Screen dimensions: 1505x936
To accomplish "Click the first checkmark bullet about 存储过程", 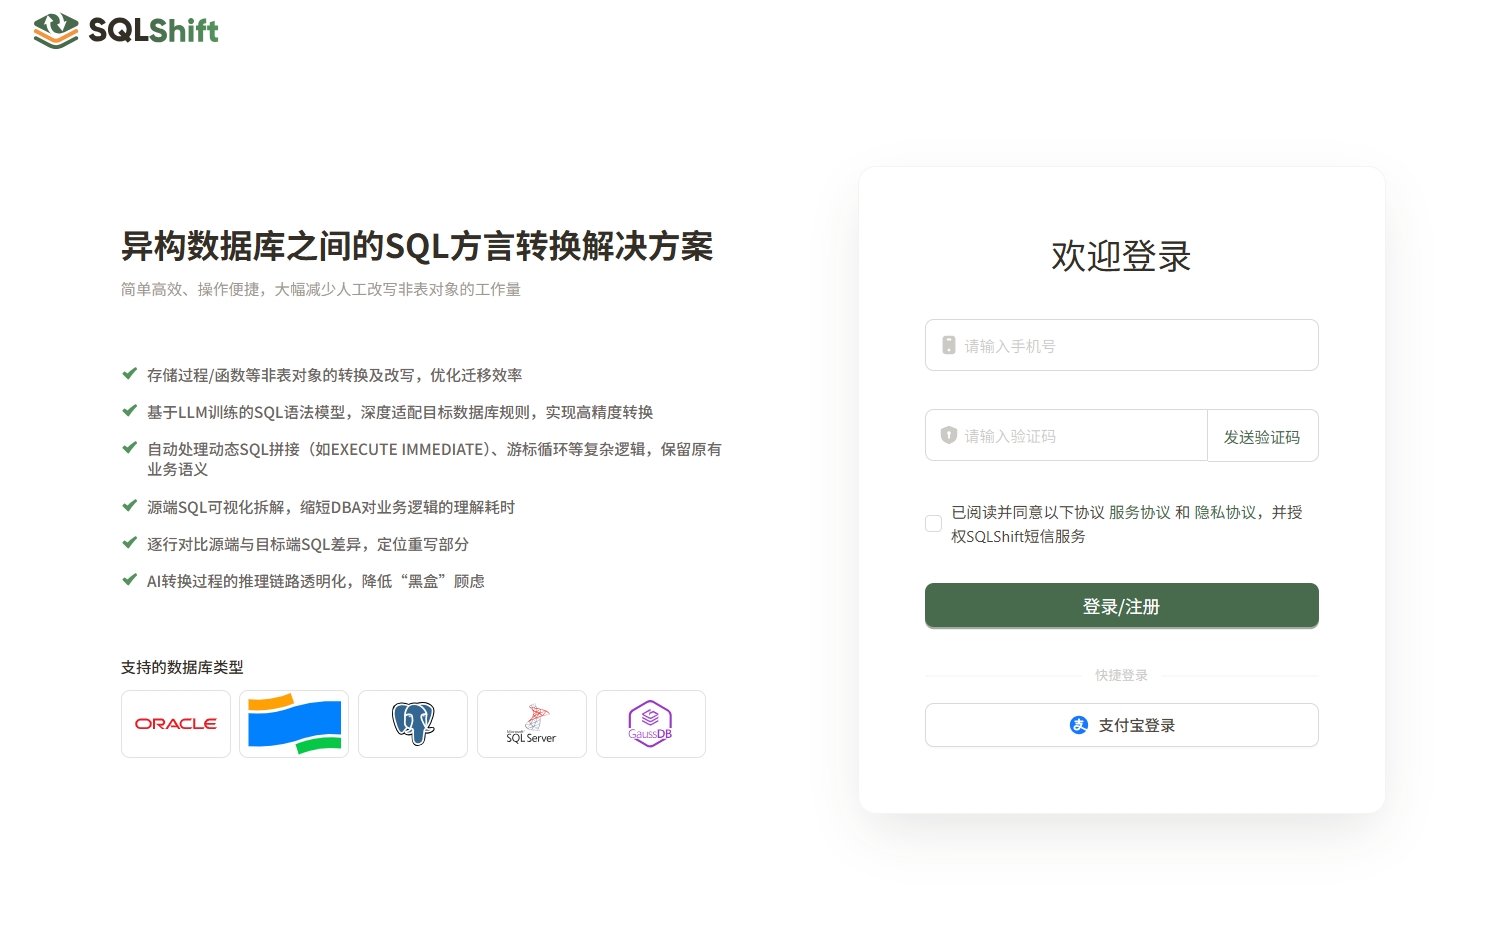I will 129,374.
